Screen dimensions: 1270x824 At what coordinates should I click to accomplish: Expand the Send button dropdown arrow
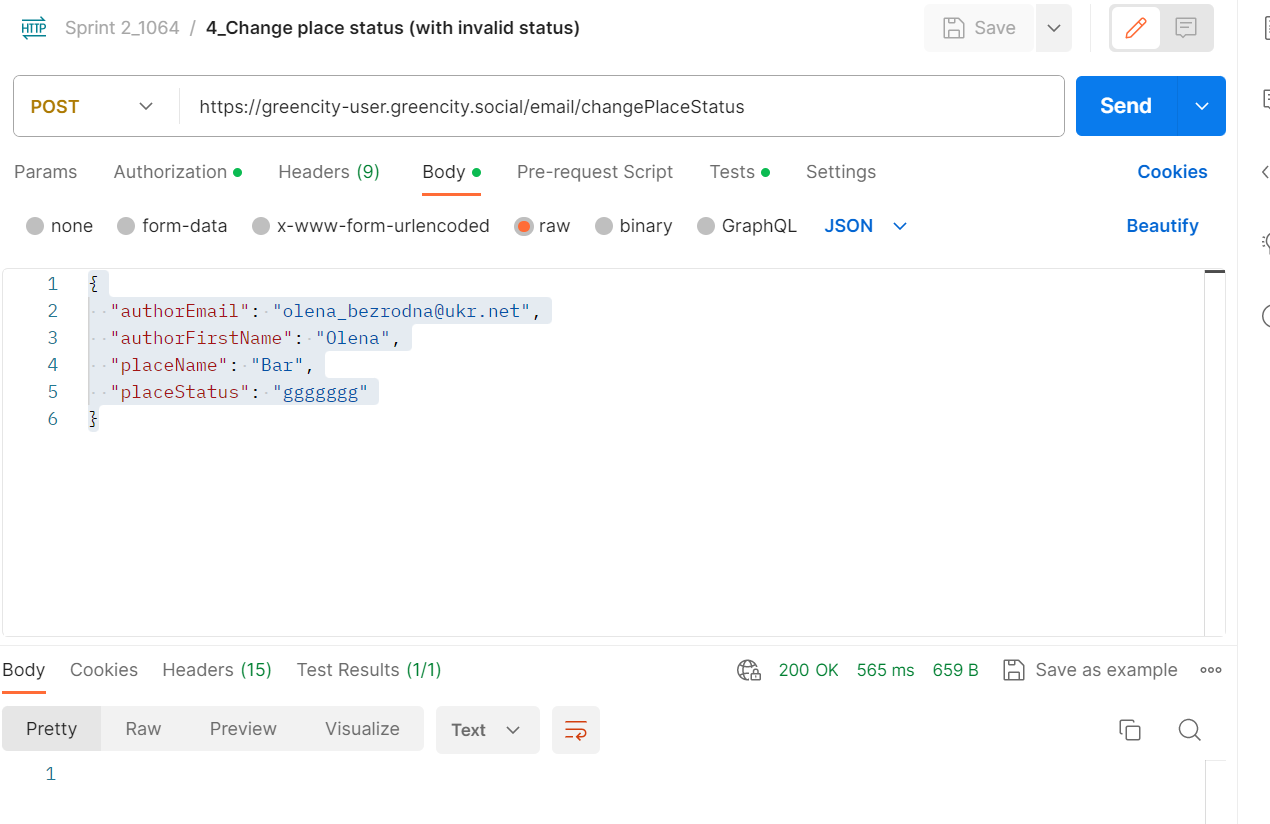pyautogui.click(x=1202, y=106)
